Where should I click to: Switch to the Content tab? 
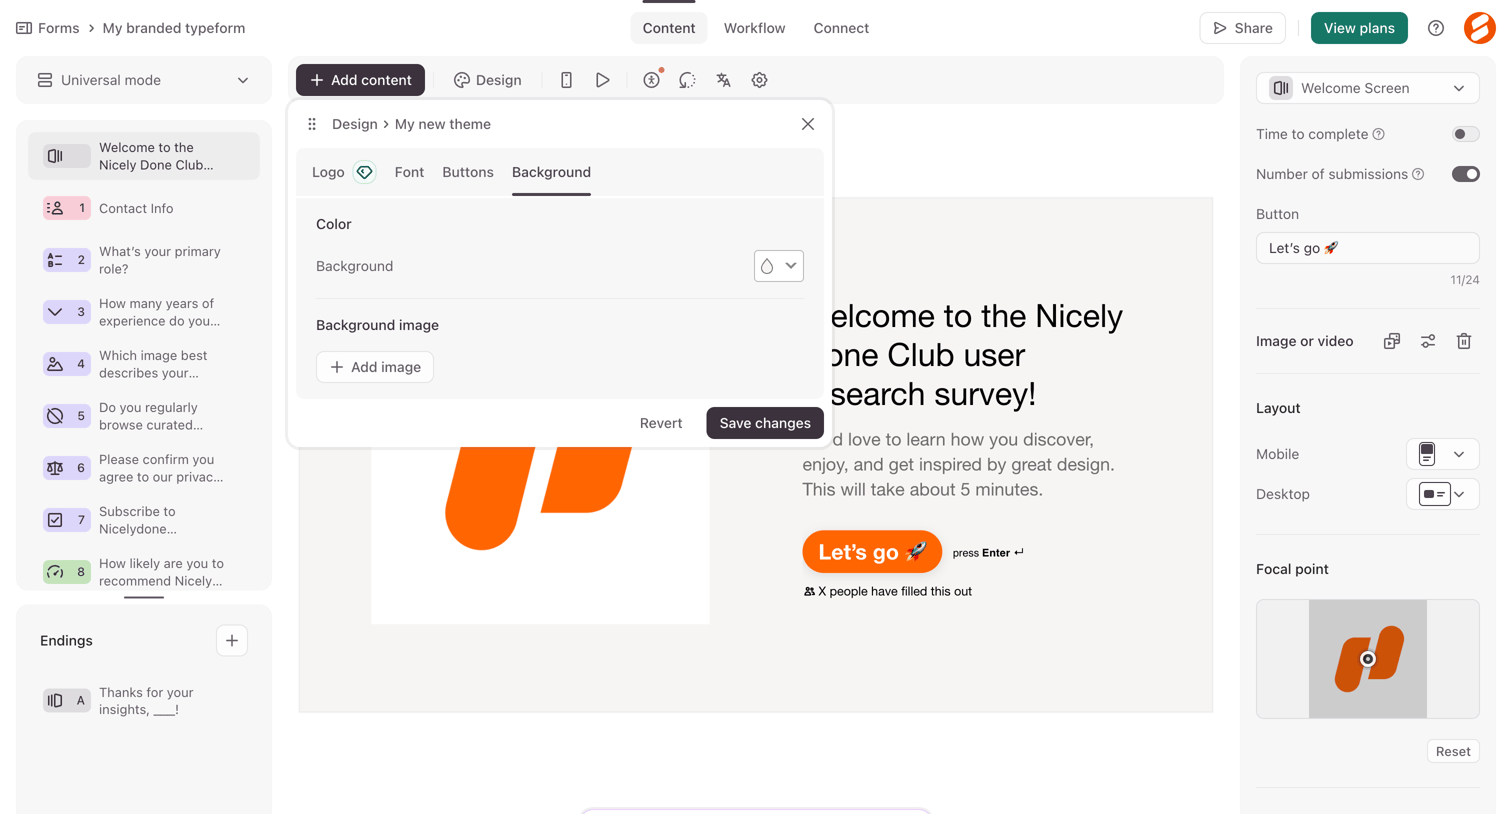pos(669,28)
